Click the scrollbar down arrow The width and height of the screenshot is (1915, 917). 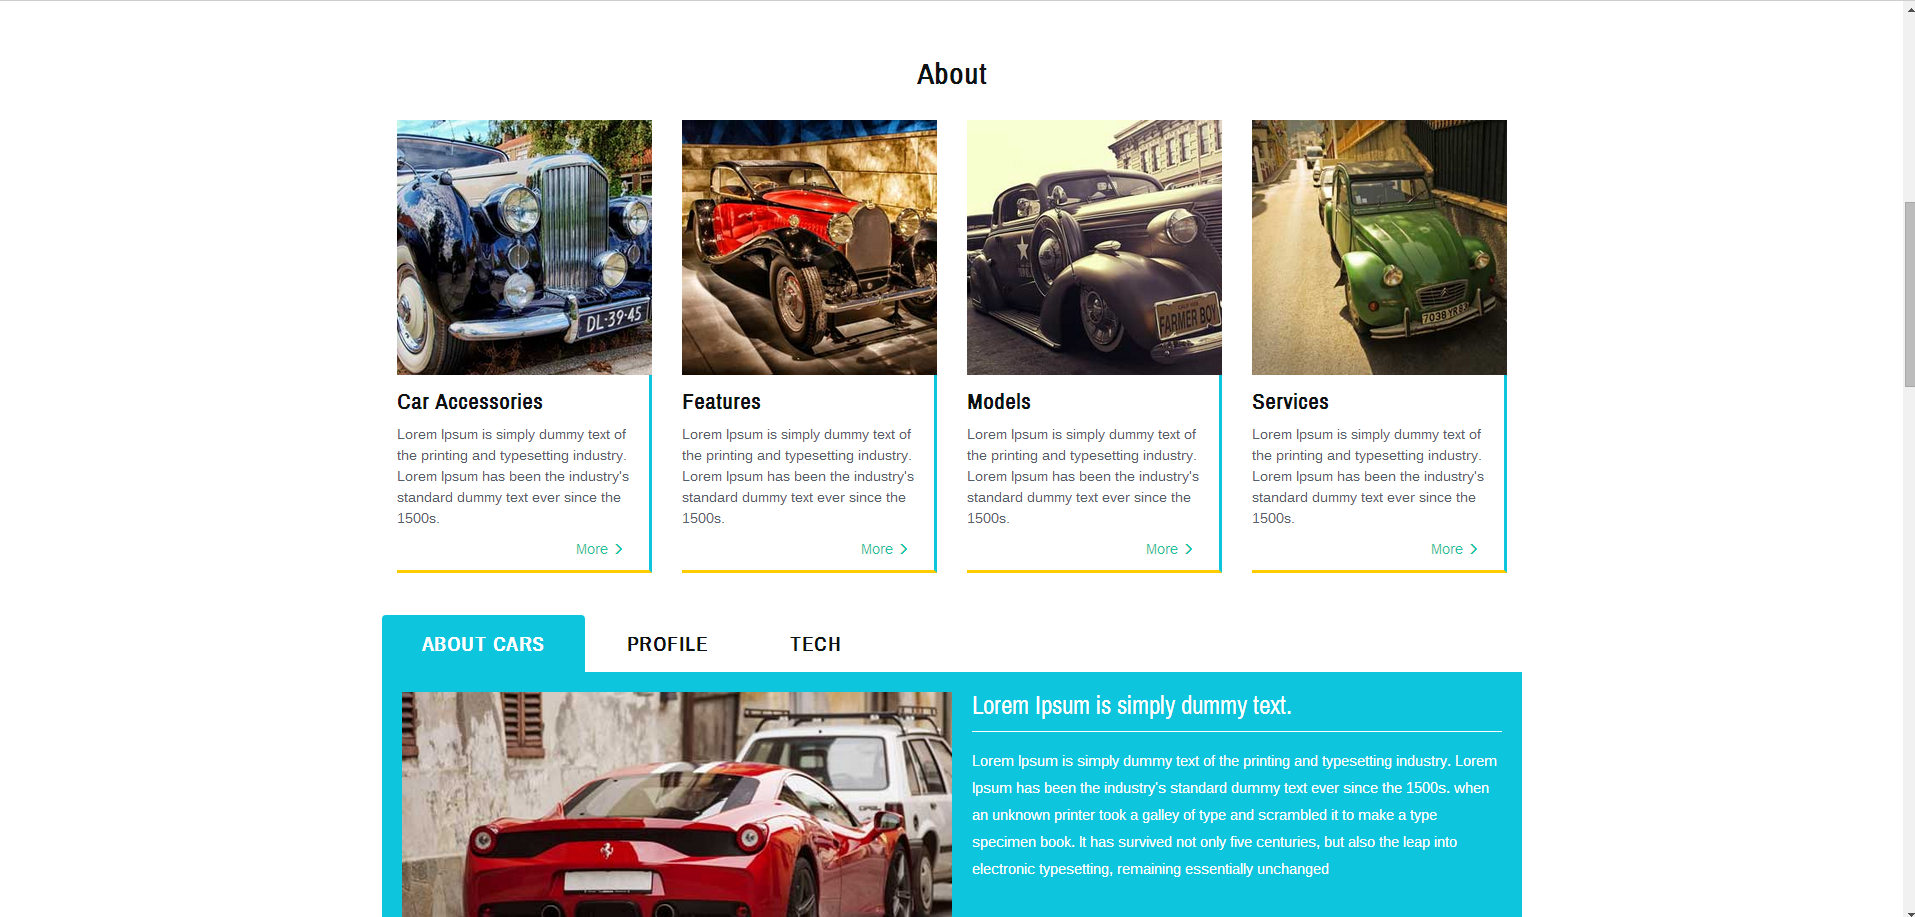click(1909, 911)
